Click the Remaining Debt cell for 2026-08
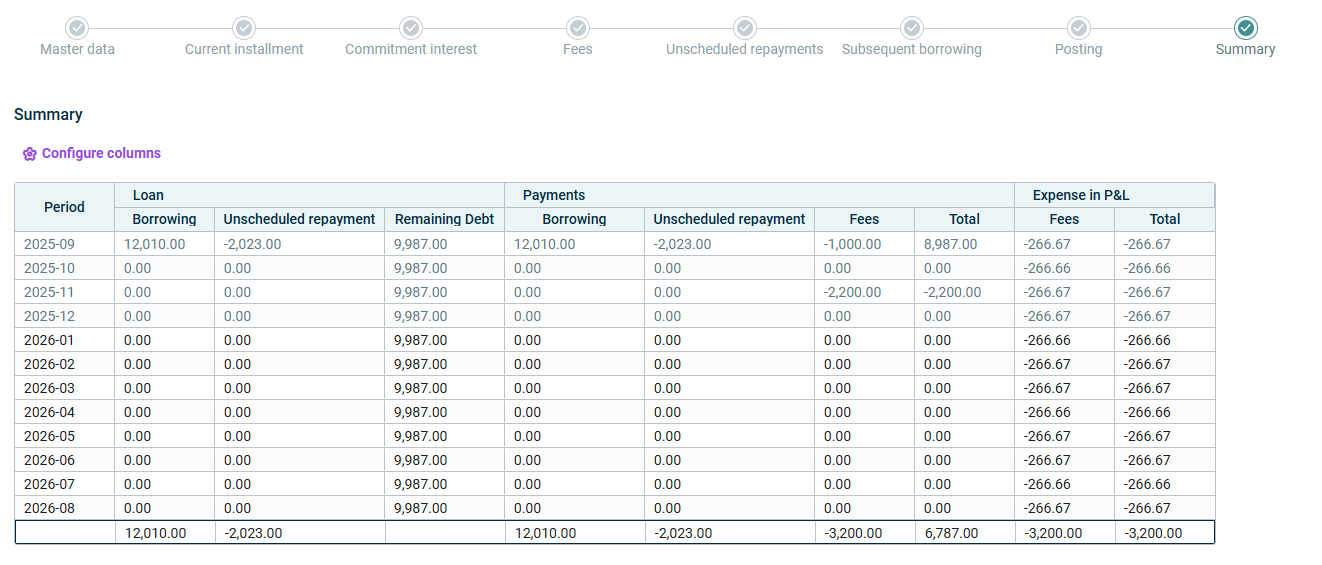The image size is (1322, 565). tap(445, 508)
